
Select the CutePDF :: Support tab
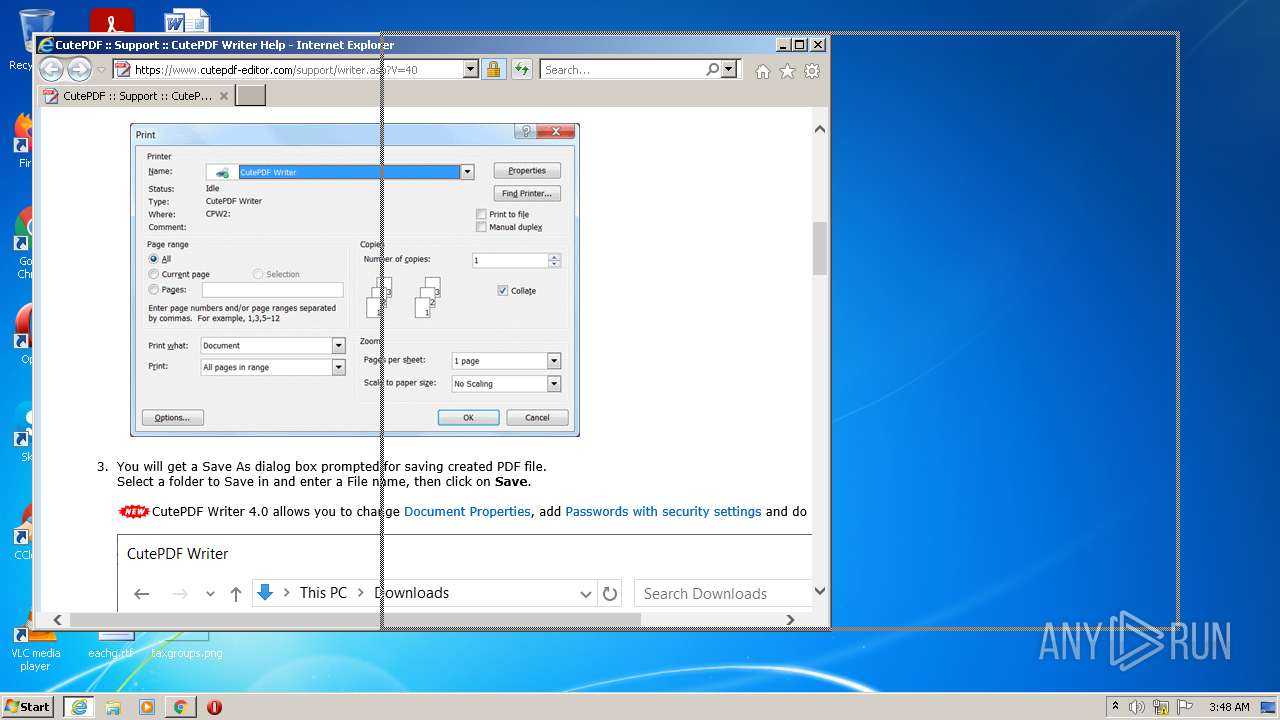coord(136,96)
